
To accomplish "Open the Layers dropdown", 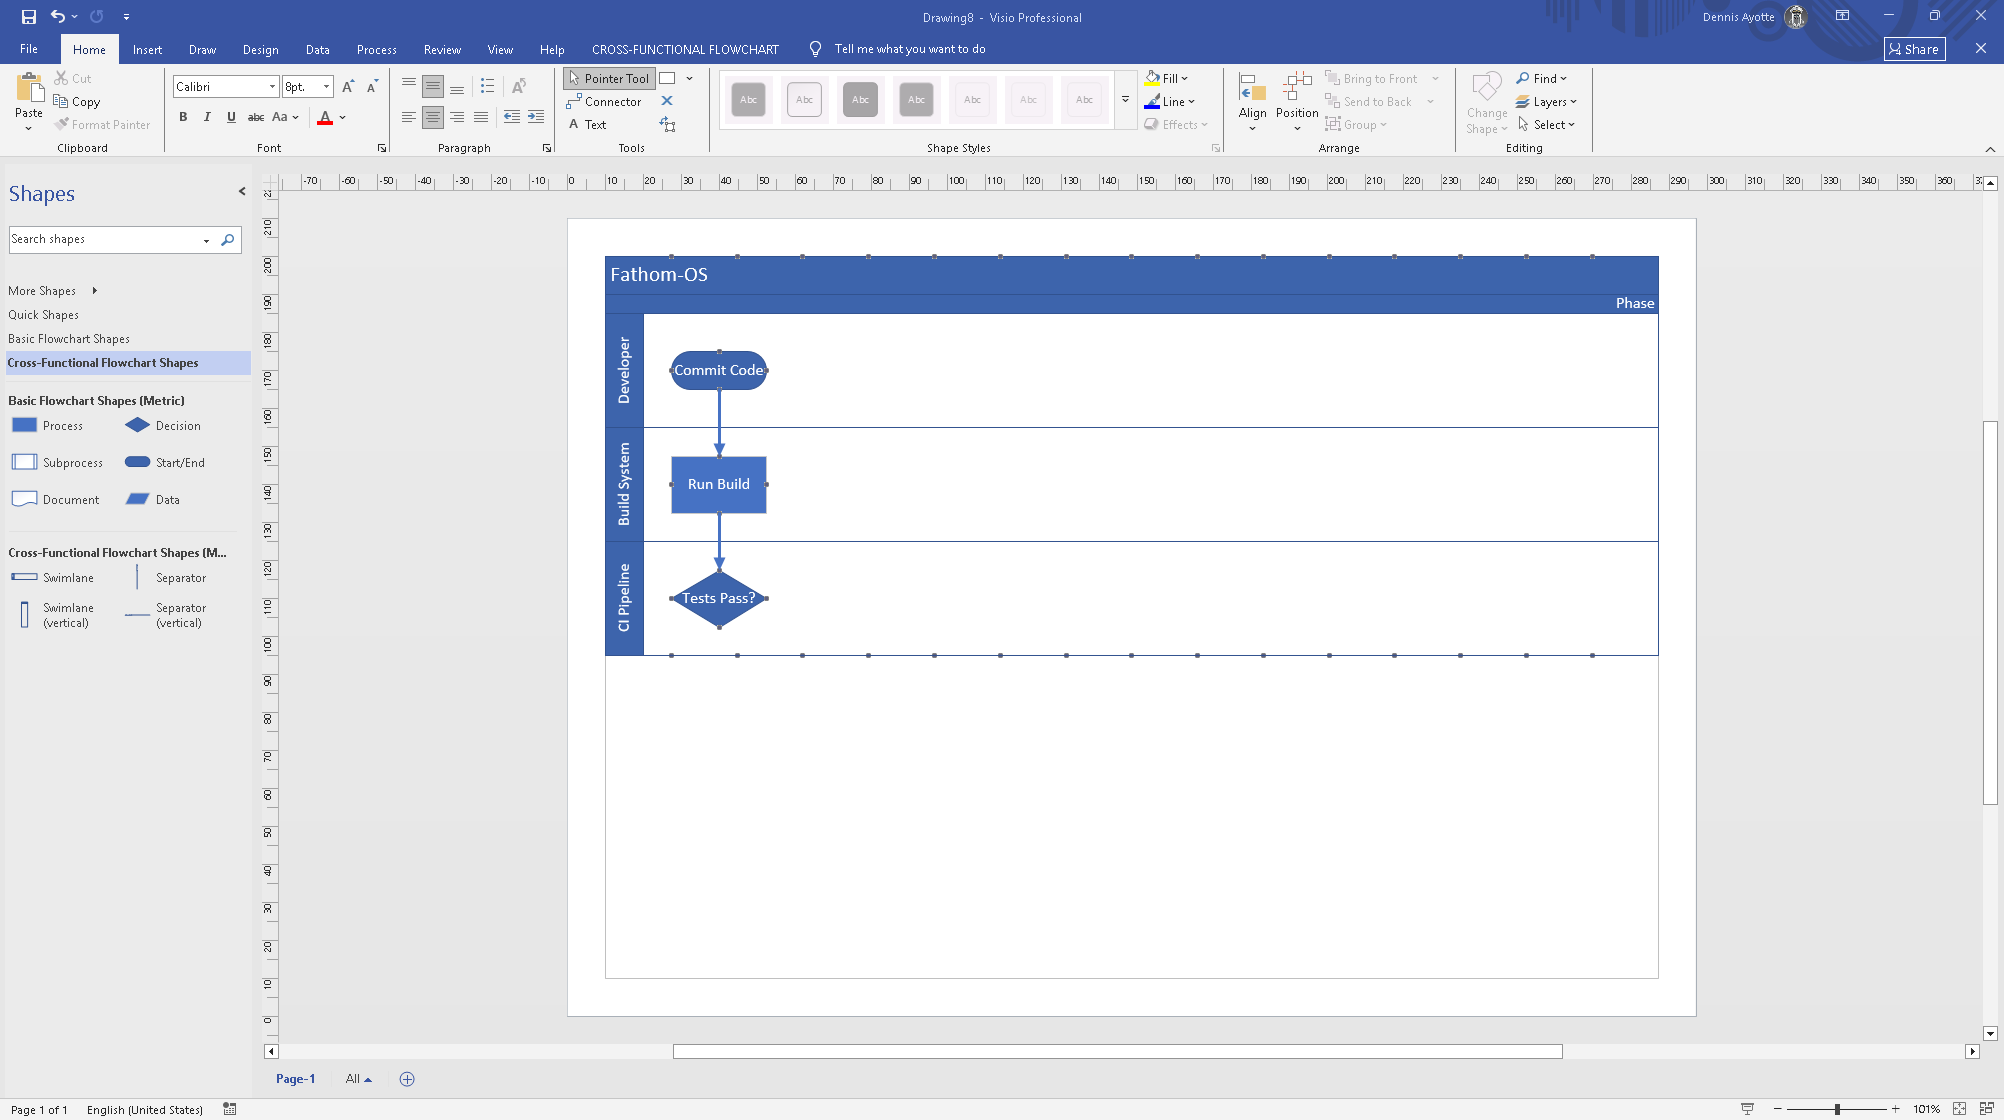I will click(1546, 101).
